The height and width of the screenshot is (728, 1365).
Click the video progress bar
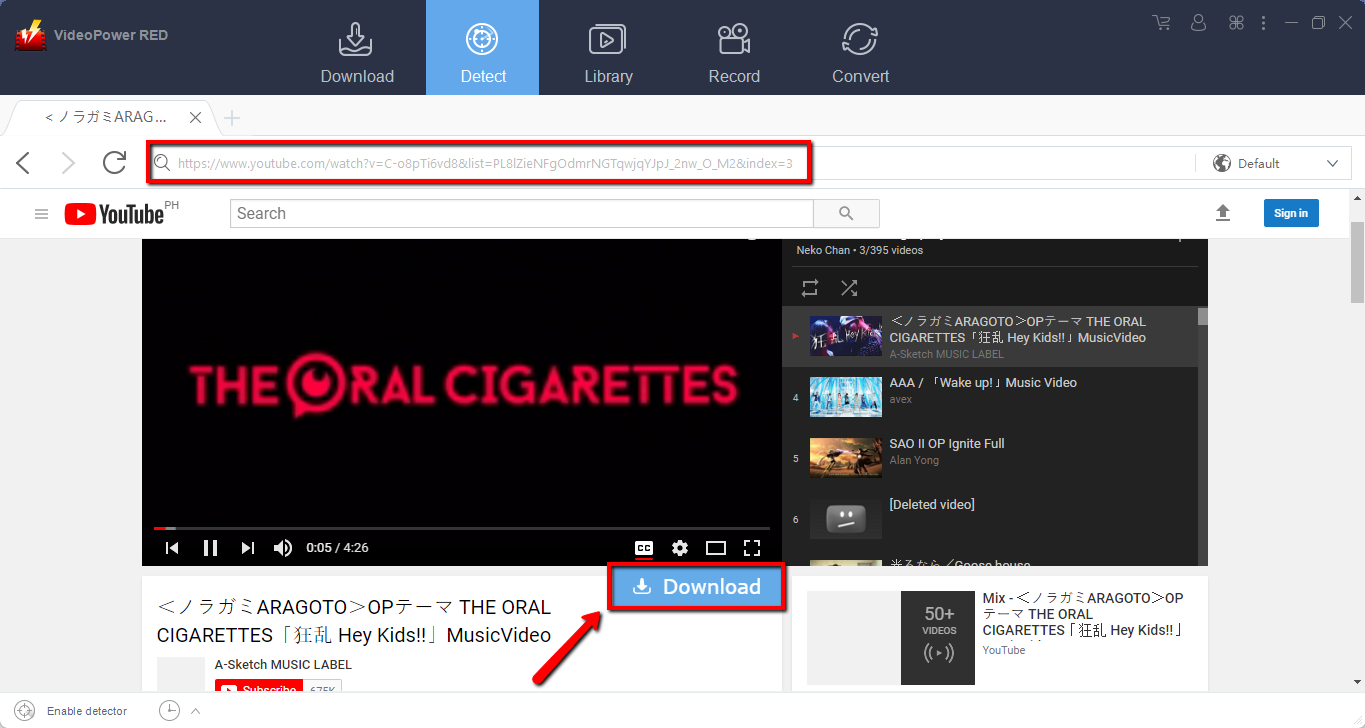[x=460, y=528]
